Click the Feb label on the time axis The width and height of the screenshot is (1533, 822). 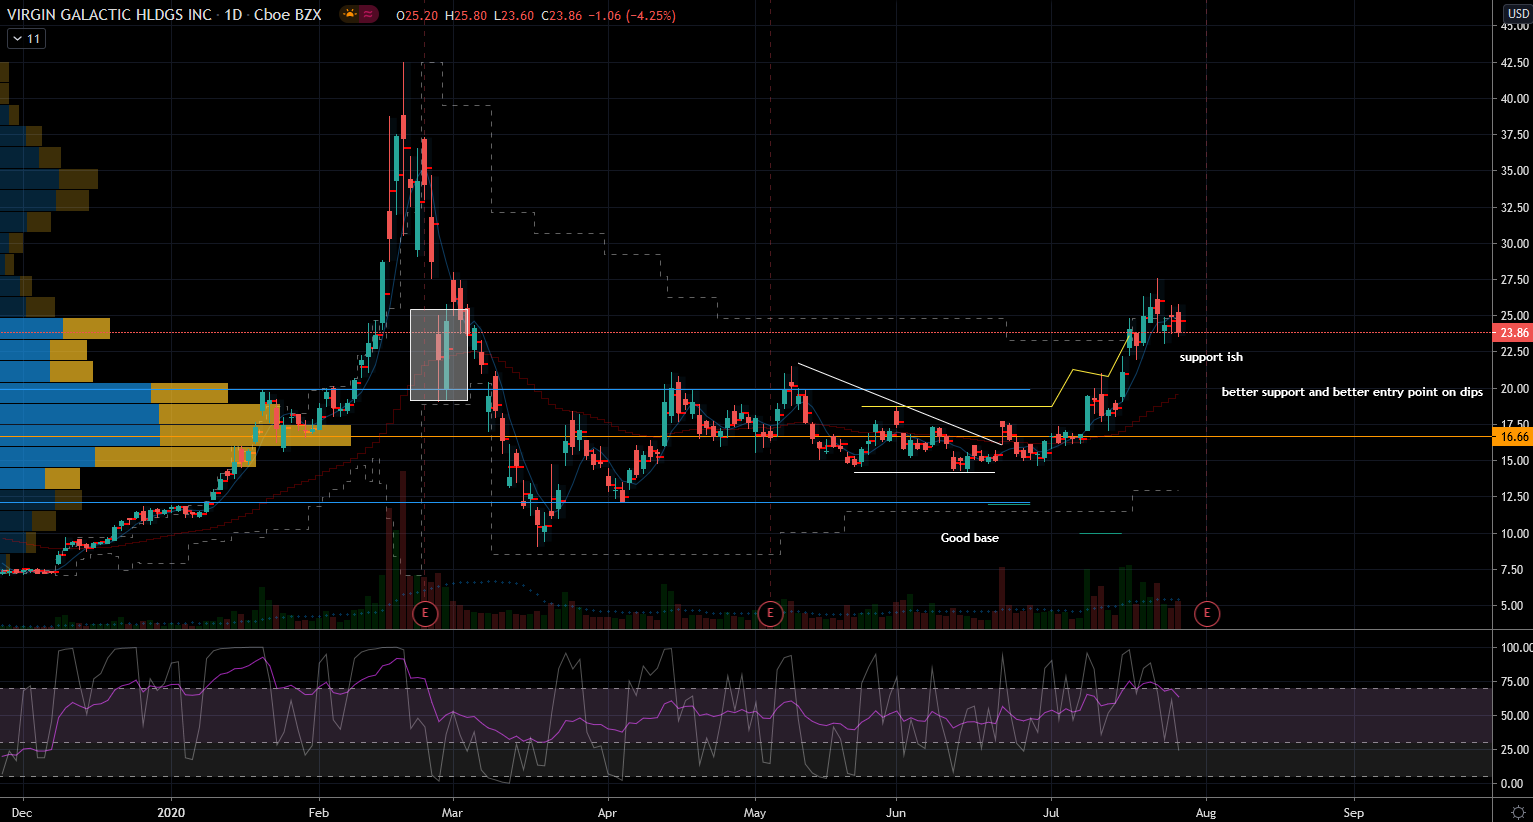[319, 813]
